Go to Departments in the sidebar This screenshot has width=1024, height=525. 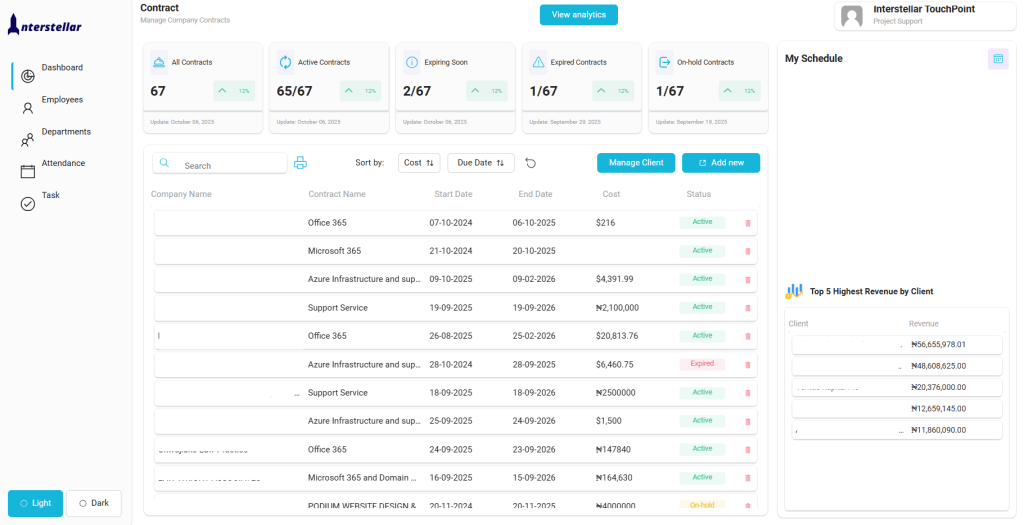click(x=65, y=132)
